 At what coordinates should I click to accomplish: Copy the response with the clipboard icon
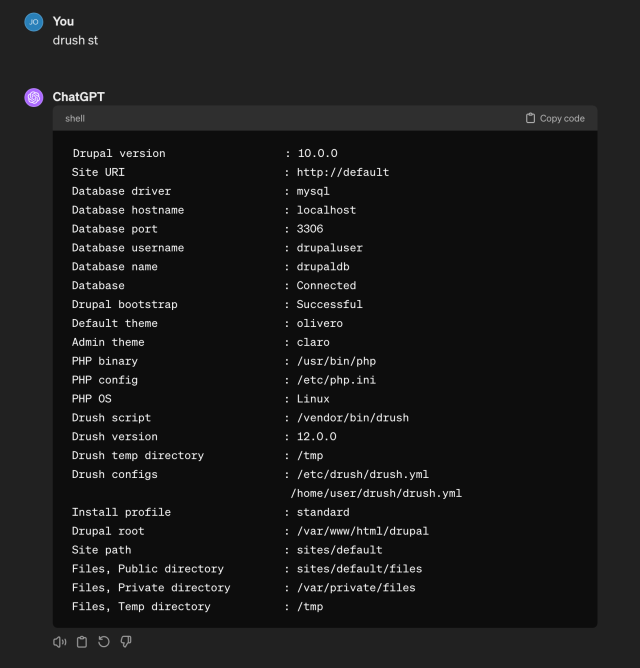tap(82, 641)
